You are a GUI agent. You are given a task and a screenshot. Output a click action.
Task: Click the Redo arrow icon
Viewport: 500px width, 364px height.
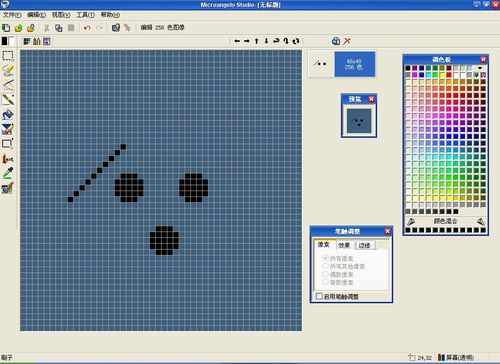click(x=99, y=28)
